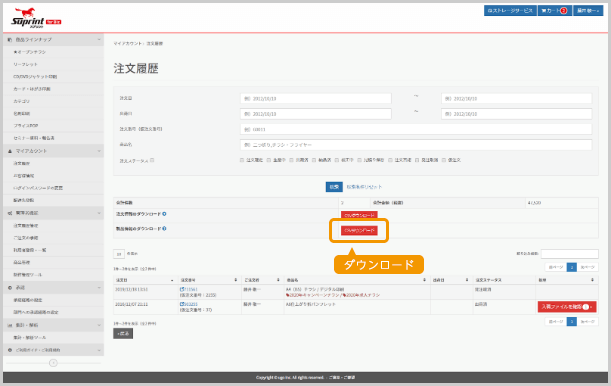
Task: Click the マイアカウント breadcrumb link
Action: [x=127, y=44]
